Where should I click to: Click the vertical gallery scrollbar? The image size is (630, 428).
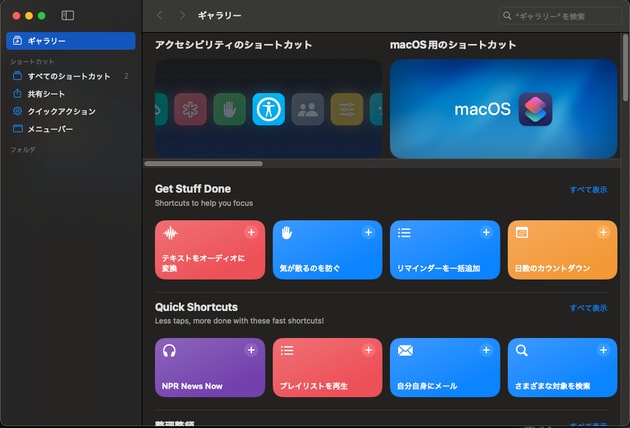pos(625,68)
